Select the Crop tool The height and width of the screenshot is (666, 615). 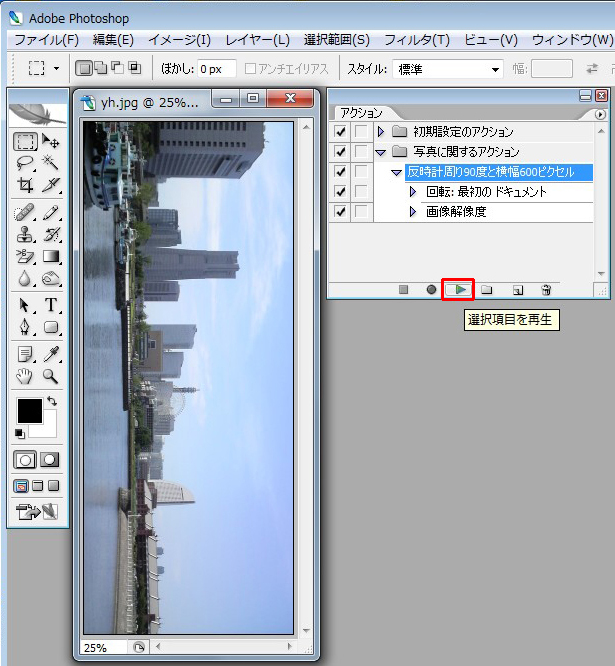point(25,185)
